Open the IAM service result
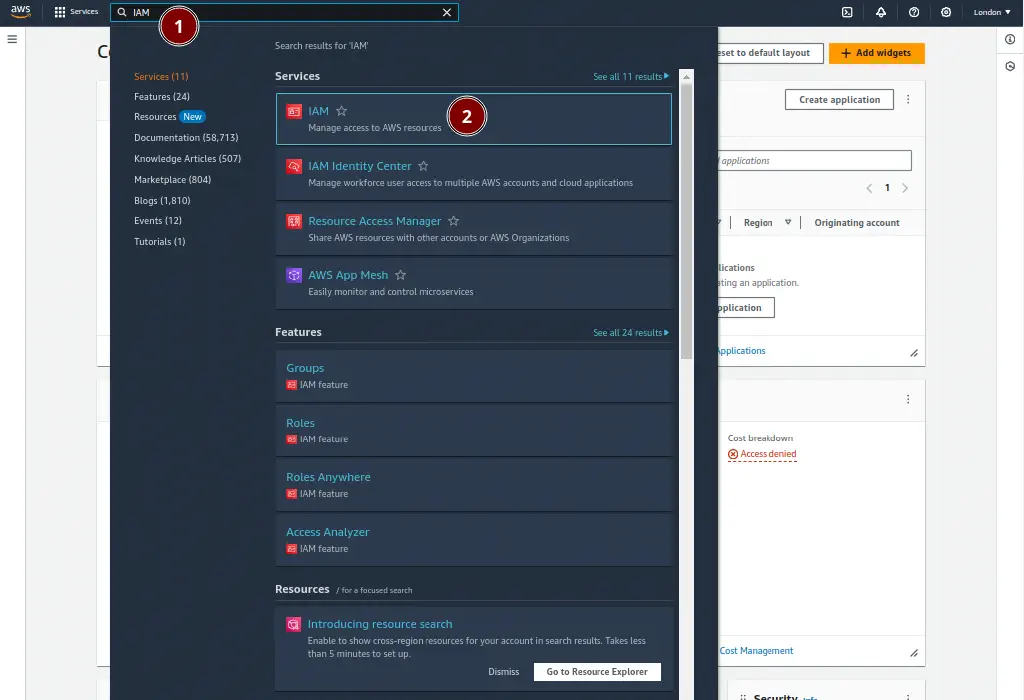Viewport: 1024px width, 700px height. click(473, 119)
